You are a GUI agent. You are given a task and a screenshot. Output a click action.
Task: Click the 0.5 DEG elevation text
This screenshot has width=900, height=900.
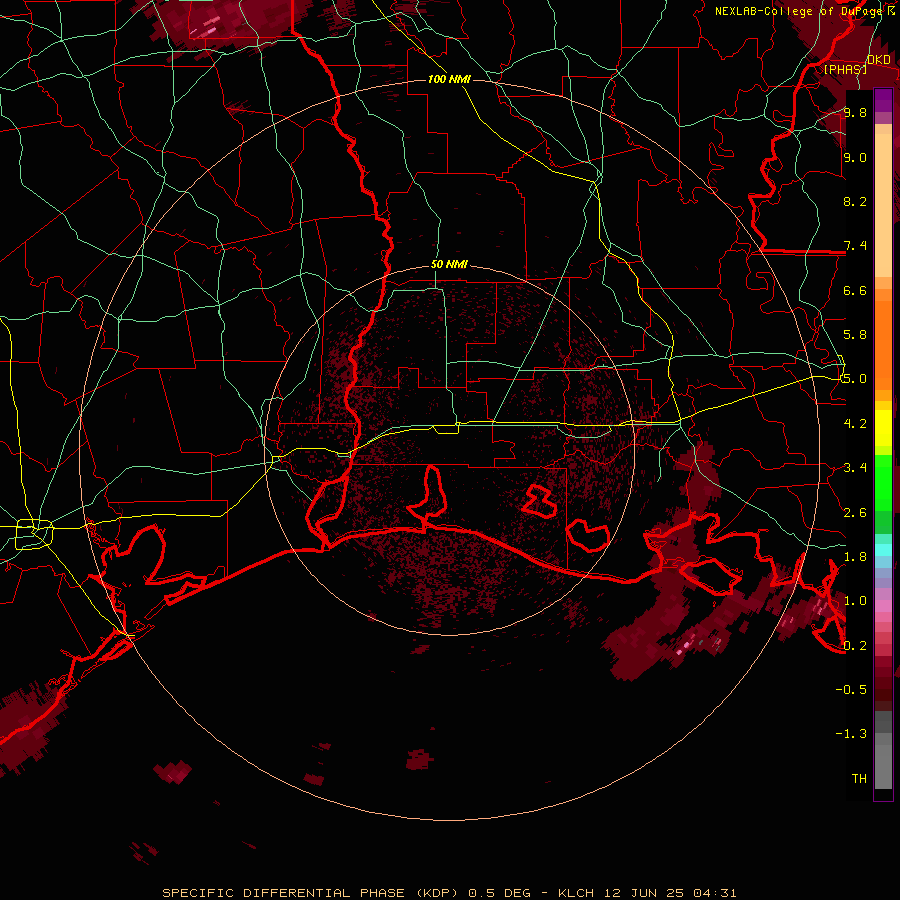[499, 893]
